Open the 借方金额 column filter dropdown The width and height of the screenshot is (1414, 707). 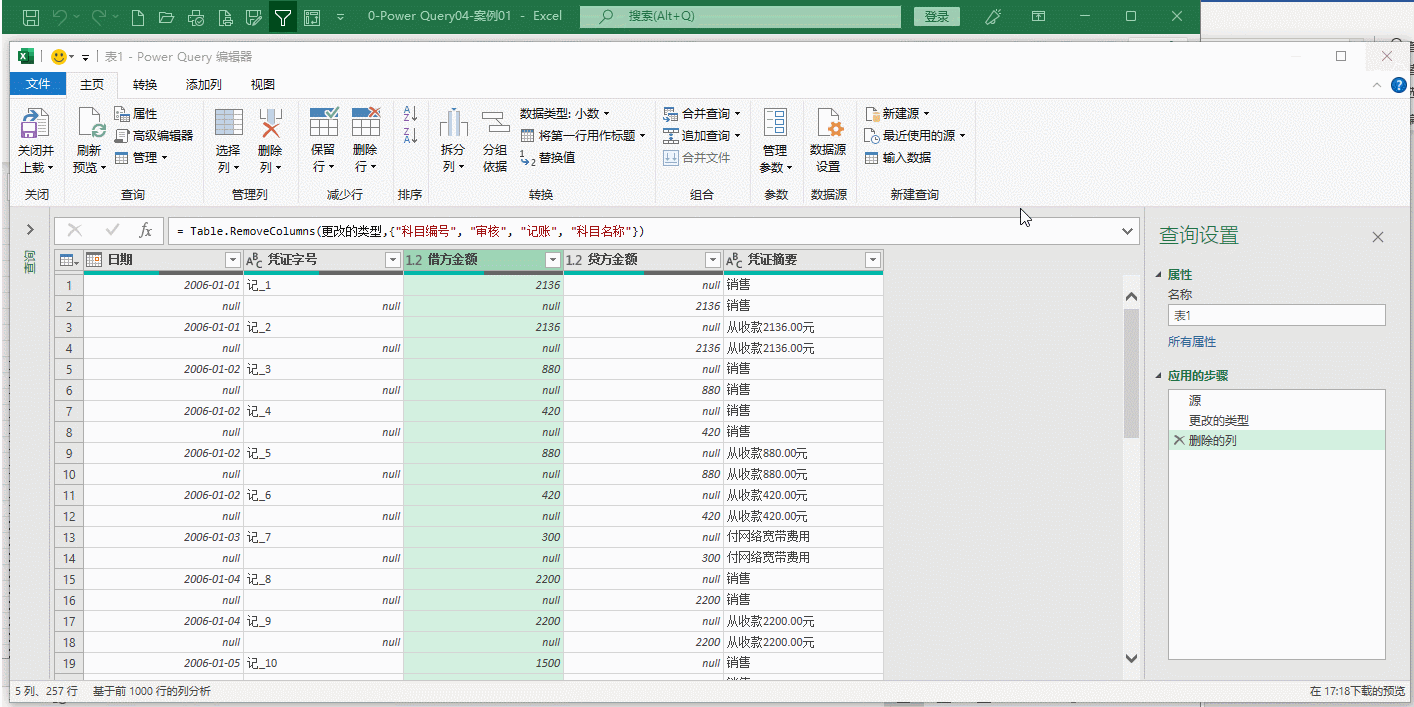click(553, 260)
